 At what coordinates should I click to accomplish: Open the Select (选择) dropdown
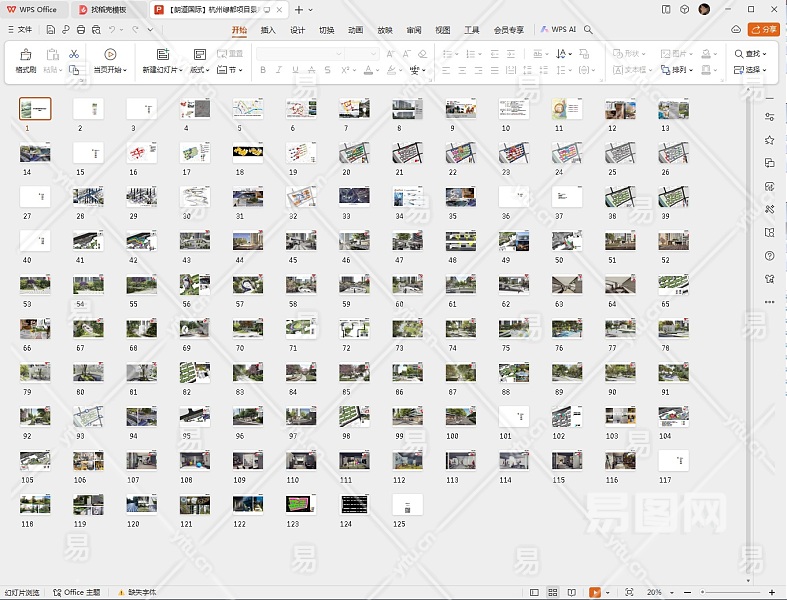pos(751,70)
